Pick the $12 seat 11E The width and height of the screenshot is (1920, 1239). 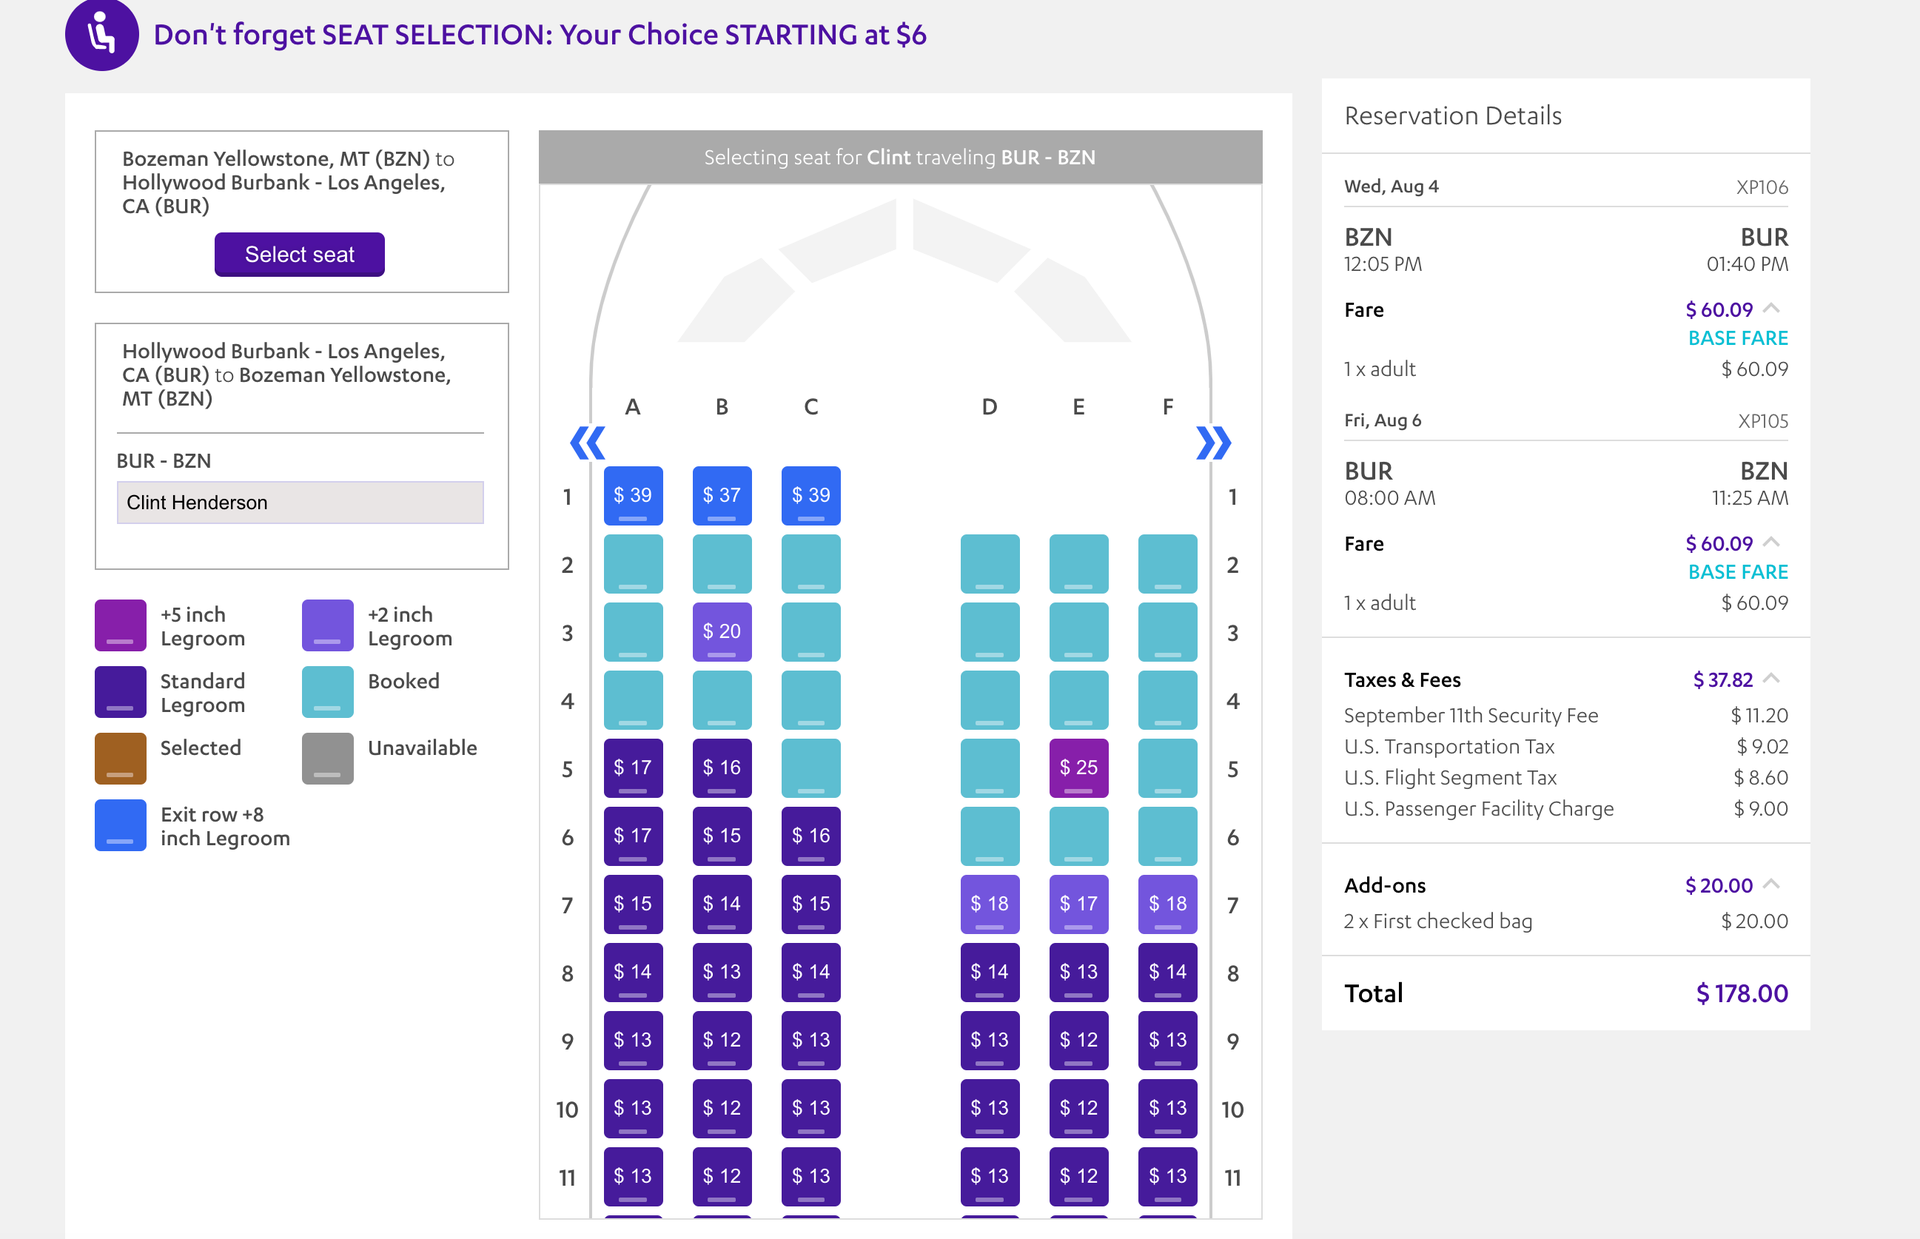[x=1078, y=1176]
